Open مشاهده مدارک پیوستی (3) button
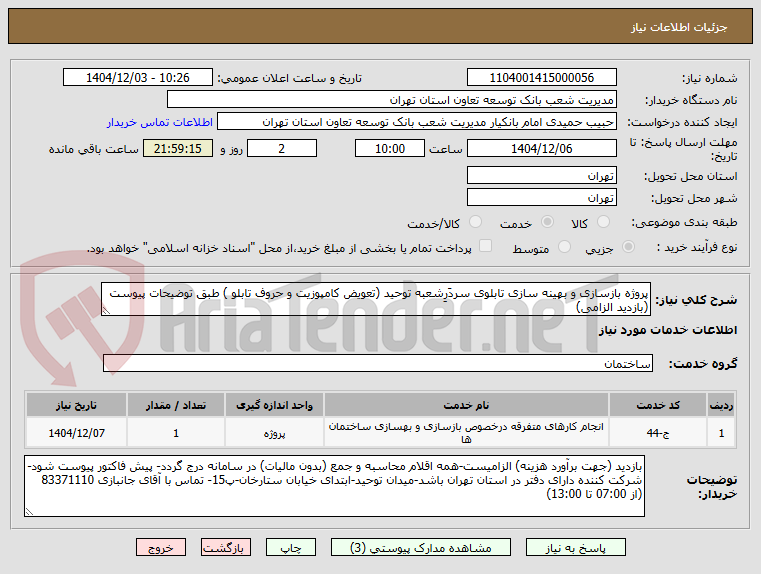Screen dimensions: 761x574 (420, 547)
